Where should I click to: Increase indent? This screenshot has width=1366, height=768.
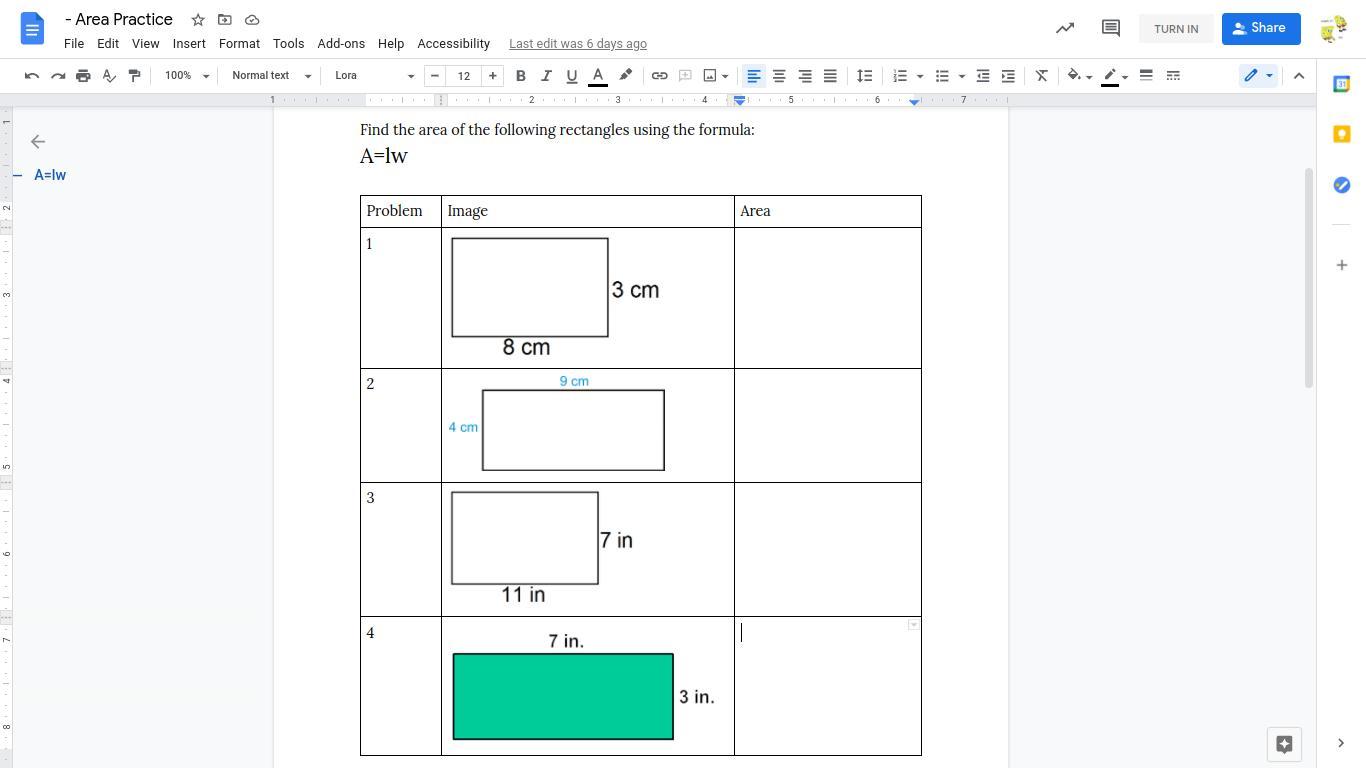coord(1008,76)
